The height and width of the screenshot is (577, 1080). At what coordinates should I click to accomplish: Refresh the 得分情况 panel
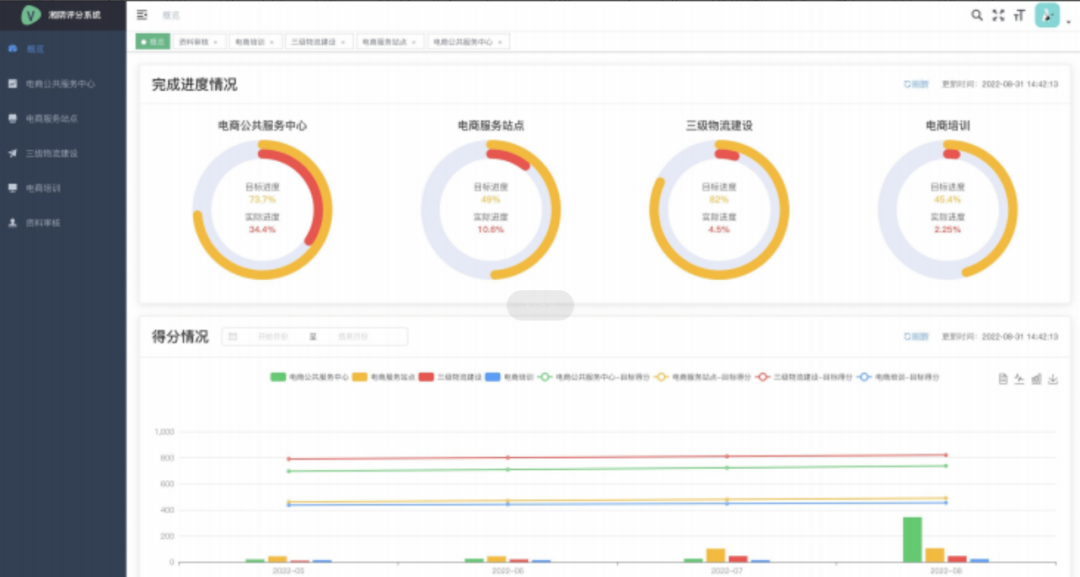[916, 337]
